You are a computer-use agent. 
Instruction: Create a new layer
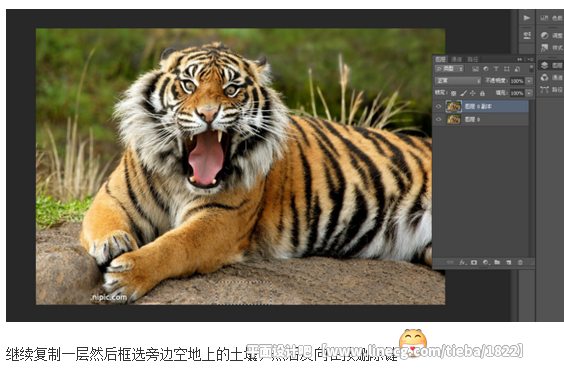point(509,262)
